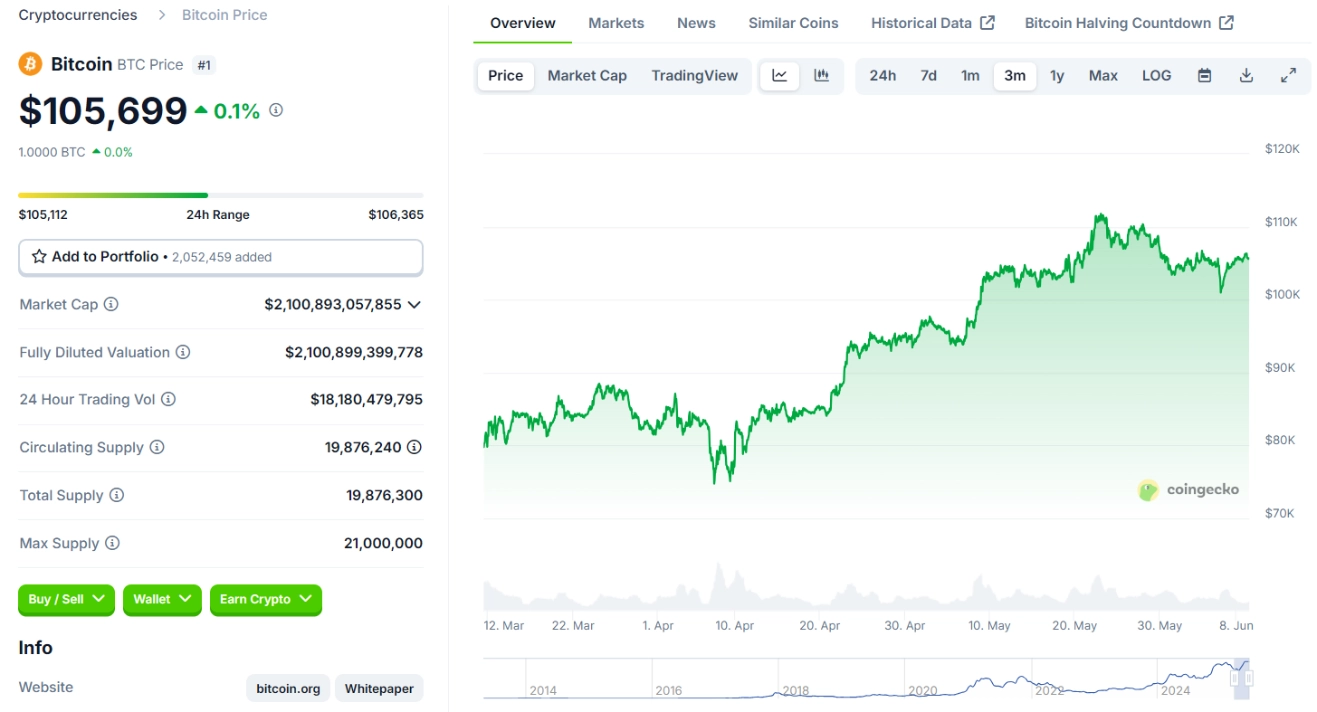
Task: Click info icon next to 19,876,240 value
Action: point(414,447)
